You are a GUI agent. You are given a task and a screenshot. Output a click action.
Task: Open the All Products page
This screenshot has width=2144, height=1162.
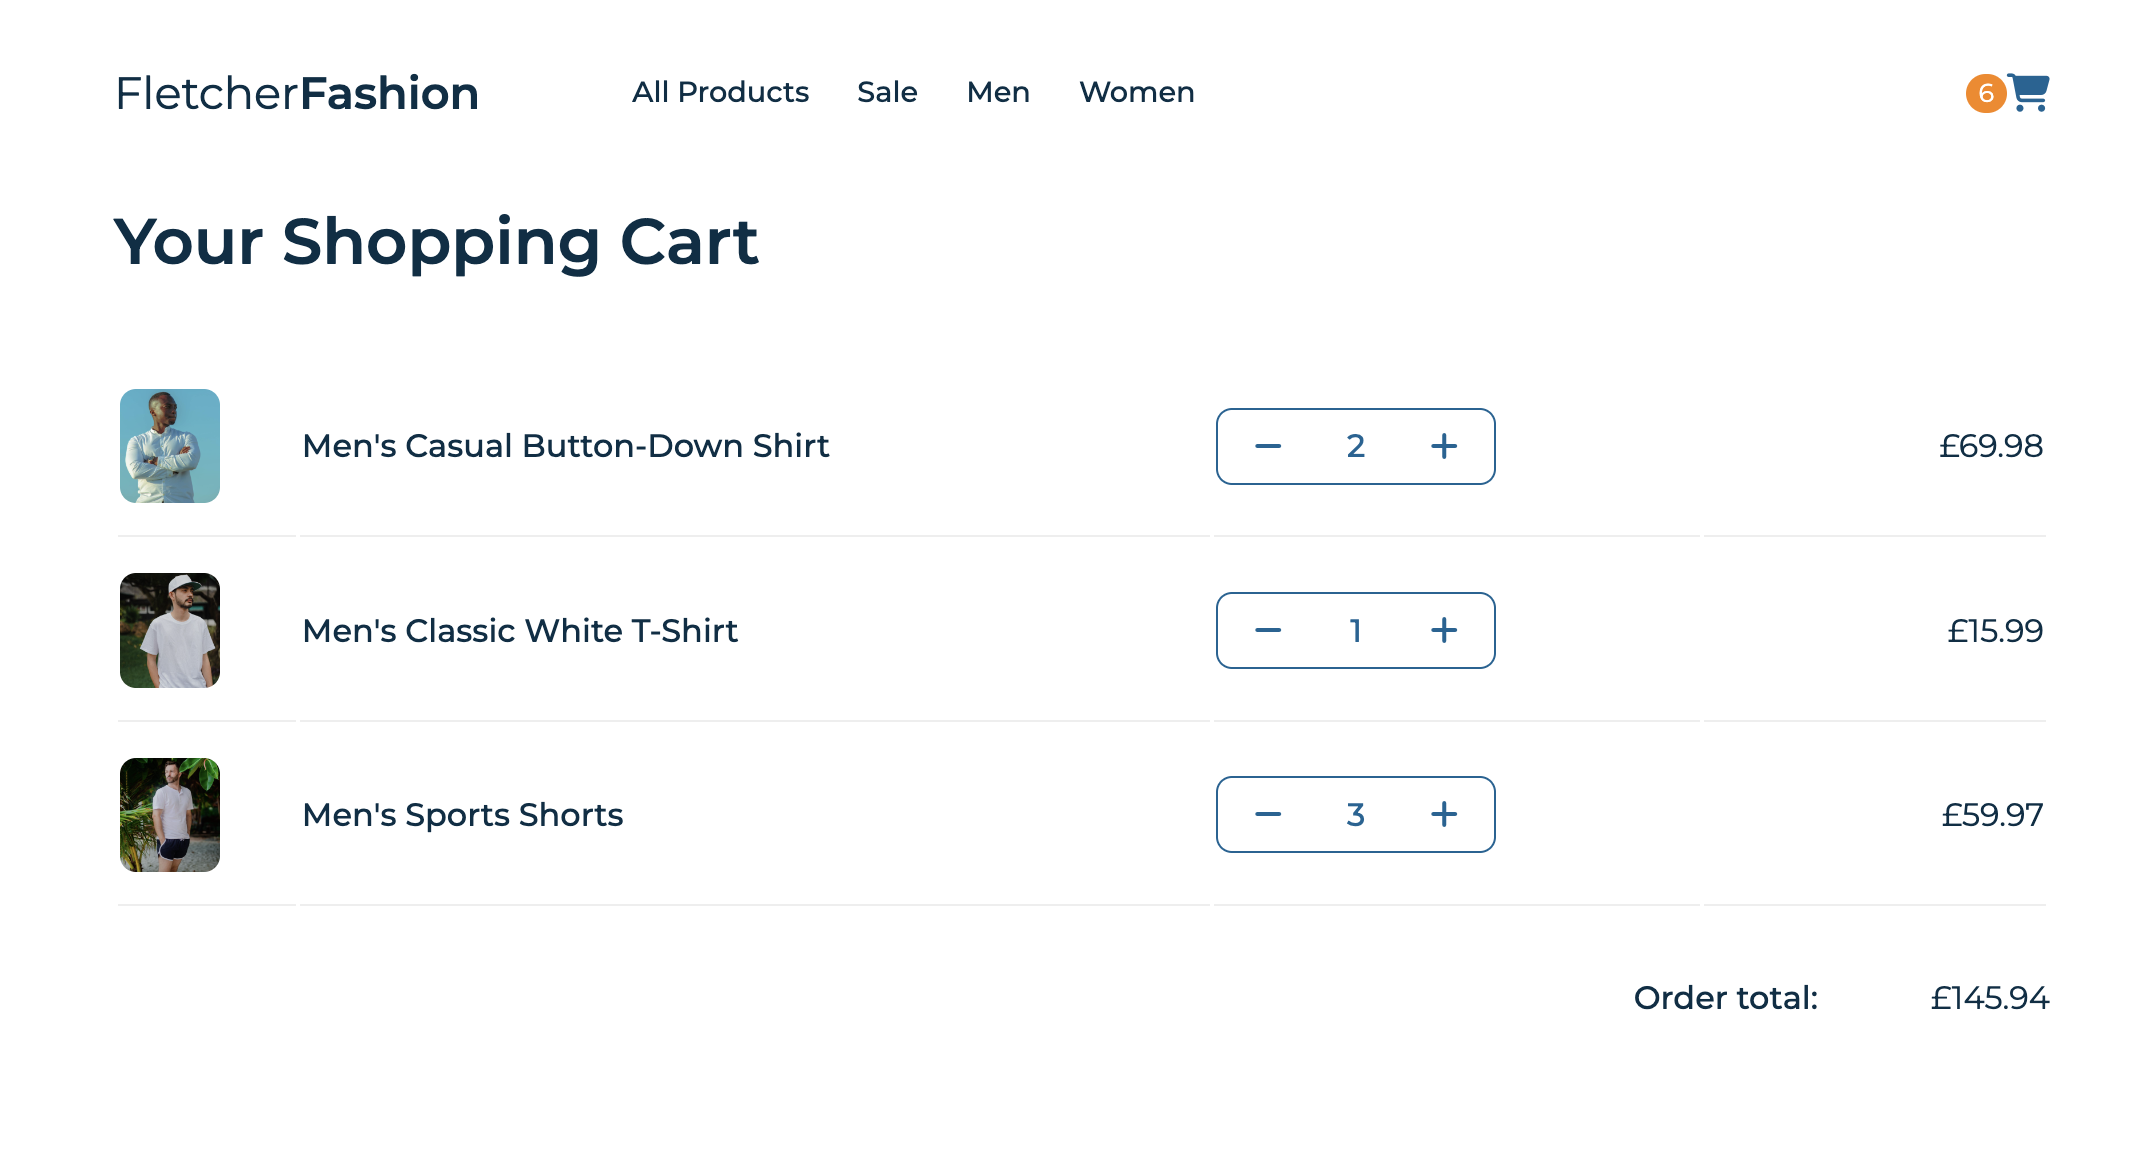pyautogui.click(x=721, y=92)
